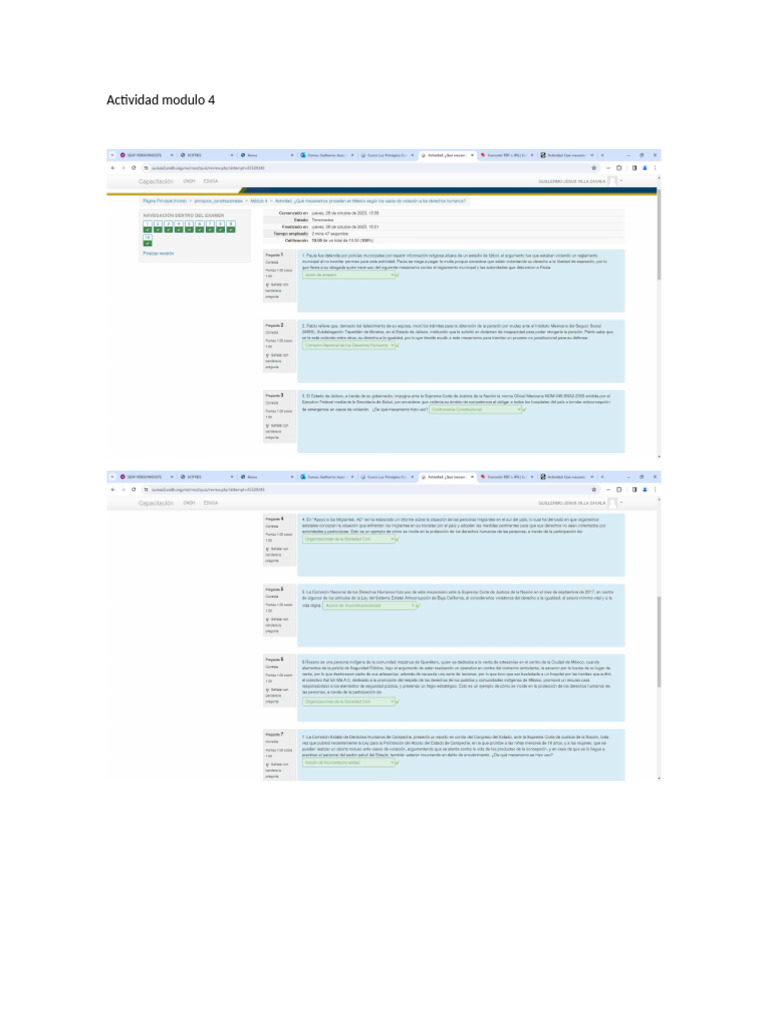Open Pregunta 1 answer dropdown Juicio de amparo
This screenshot has width=768, height=1024.
point(349,275)
